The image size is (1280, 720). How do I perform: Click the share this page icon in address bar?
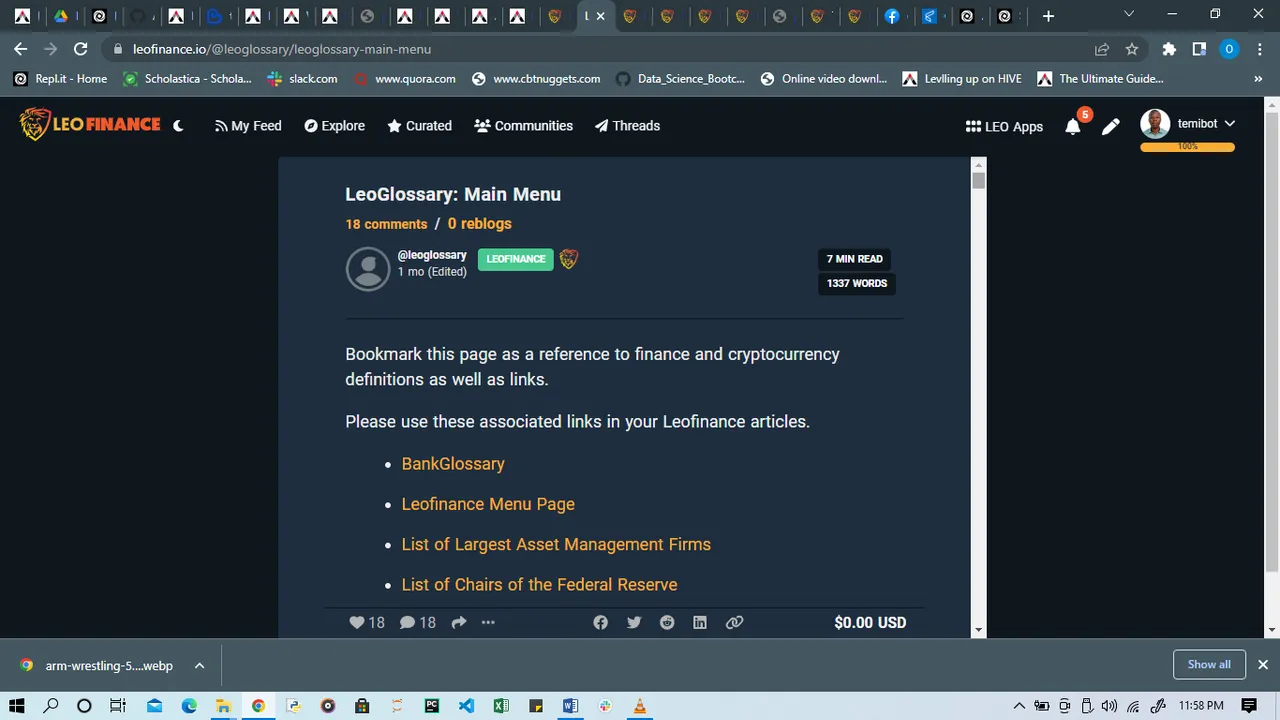(x=1102, y=49)
